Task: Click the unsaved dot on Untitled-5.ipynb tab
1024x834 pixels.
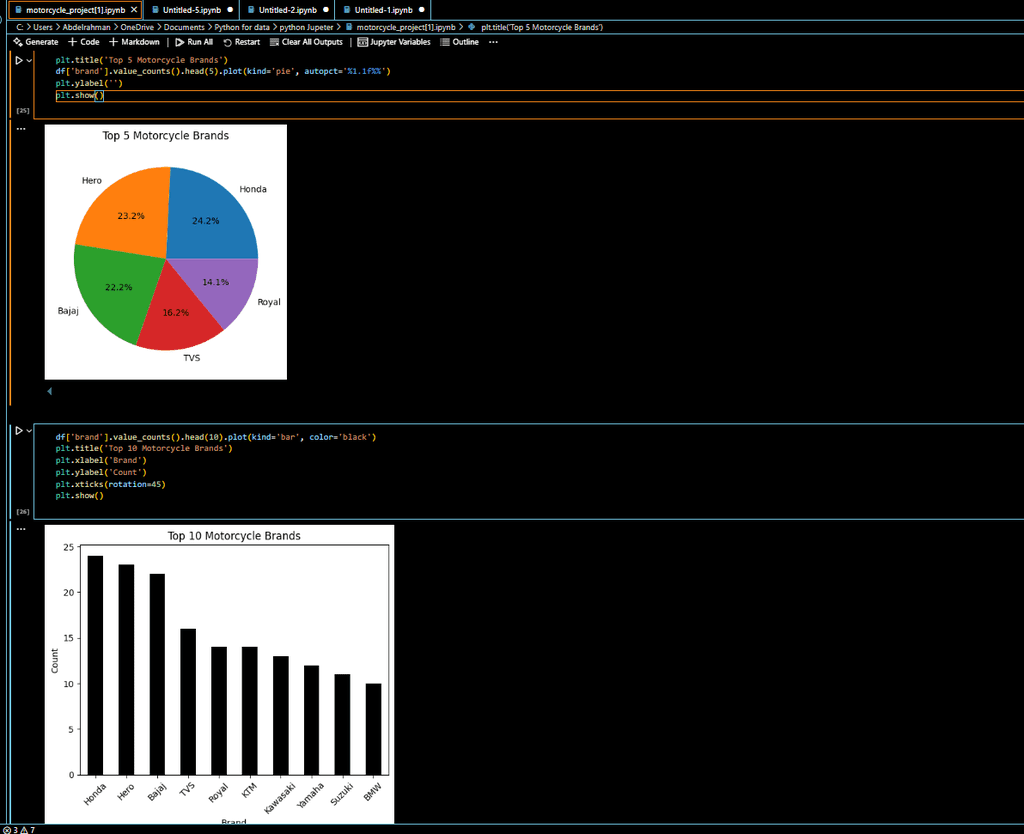Action: pyautogui.click(x=230, y=10)
